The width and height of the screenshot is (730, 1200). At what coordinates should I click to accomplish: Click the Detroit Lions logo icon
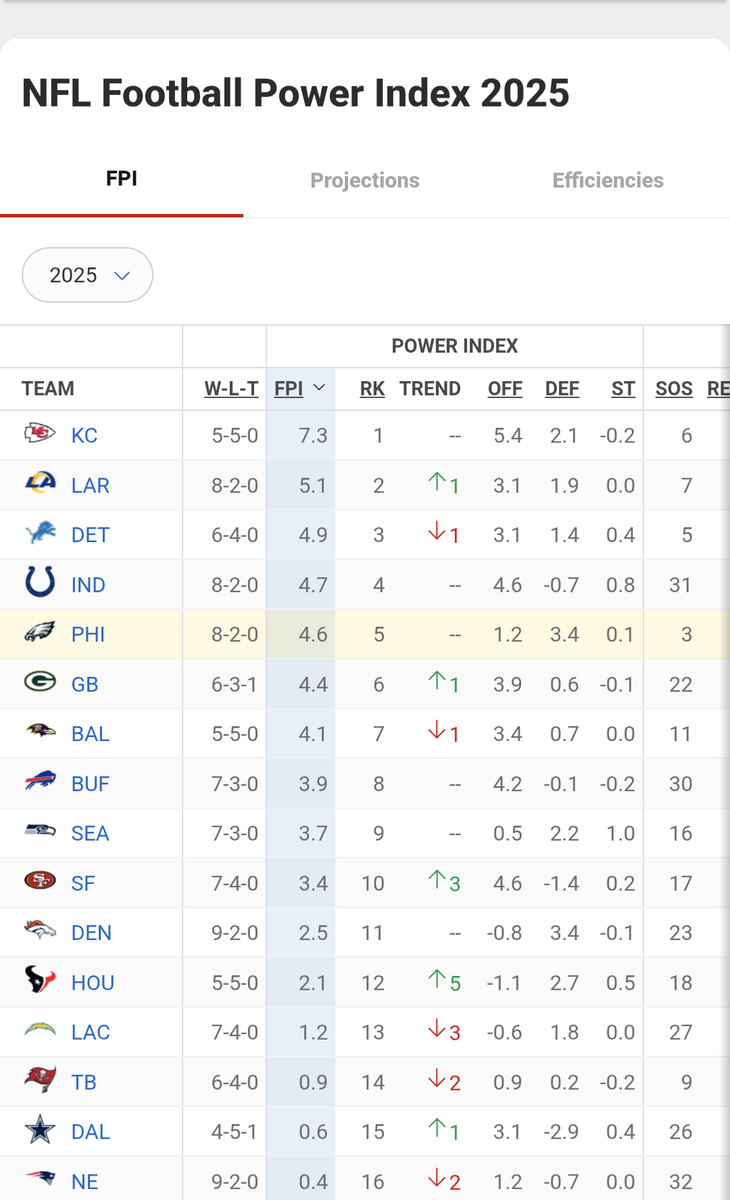pyautogui.click(x=40, y=535)
